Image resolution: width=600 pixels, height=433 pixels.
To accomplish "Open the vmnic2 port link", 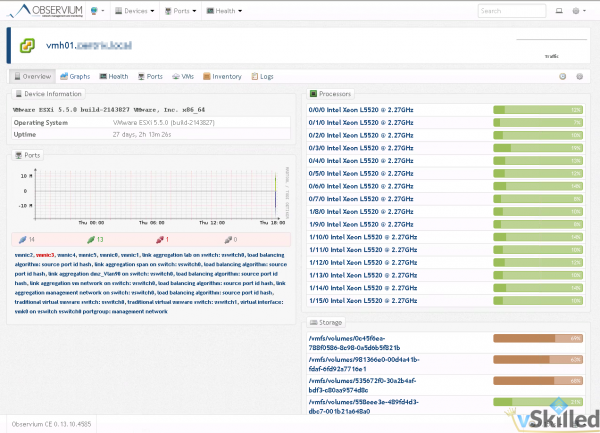I will click(x=24, y=255).
